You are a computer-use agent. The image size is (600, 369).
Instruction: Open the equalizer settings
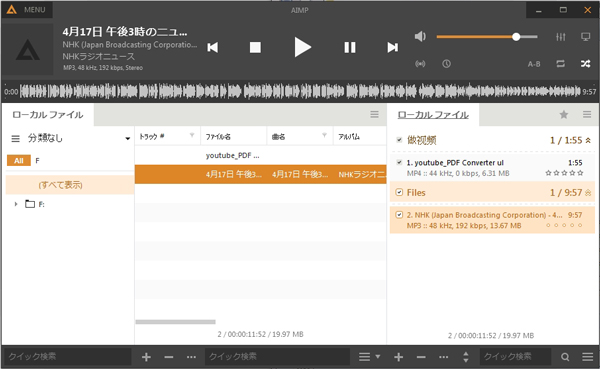pyautogui.click(x=561, y=37)
